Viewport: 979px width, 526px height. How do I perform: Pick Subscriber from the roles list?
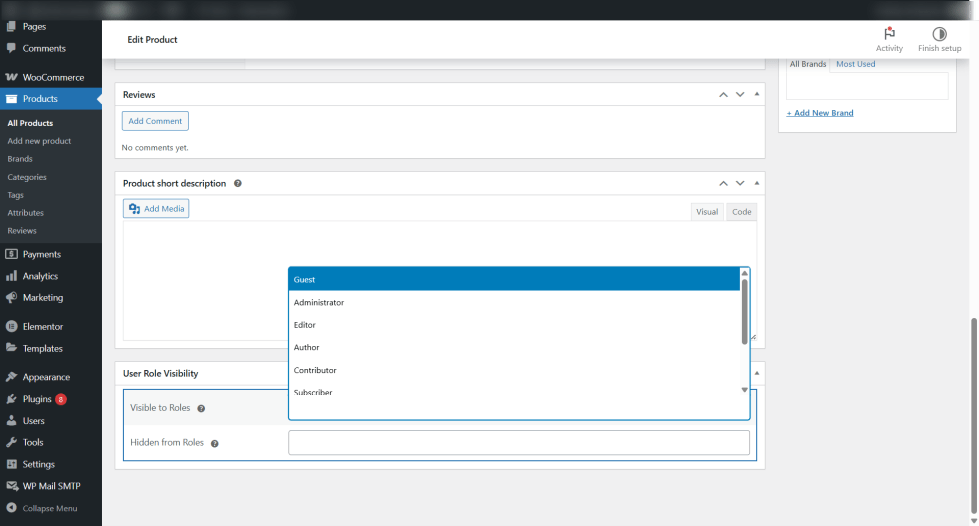[514, 391]
